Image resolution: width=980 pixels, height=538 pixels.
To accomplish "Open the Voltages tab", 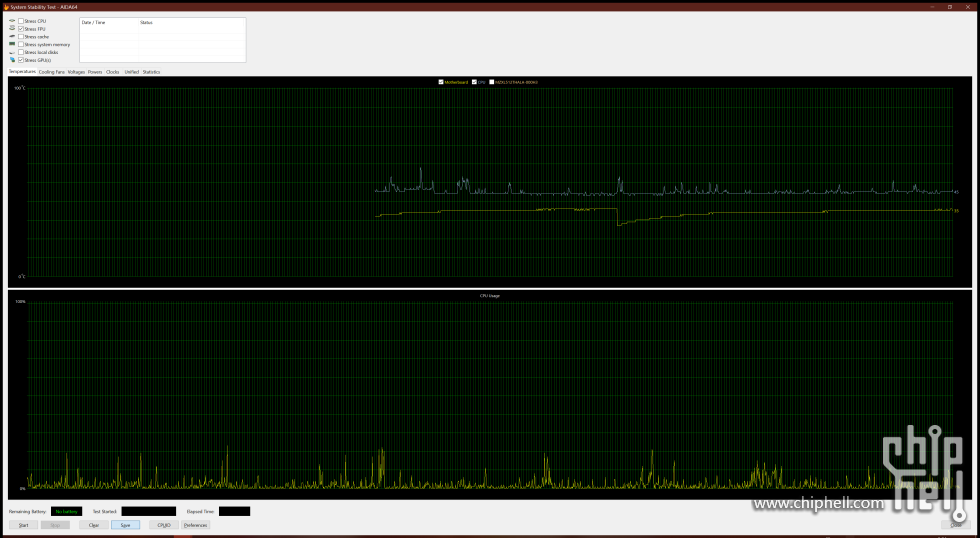I will (76, 72).
